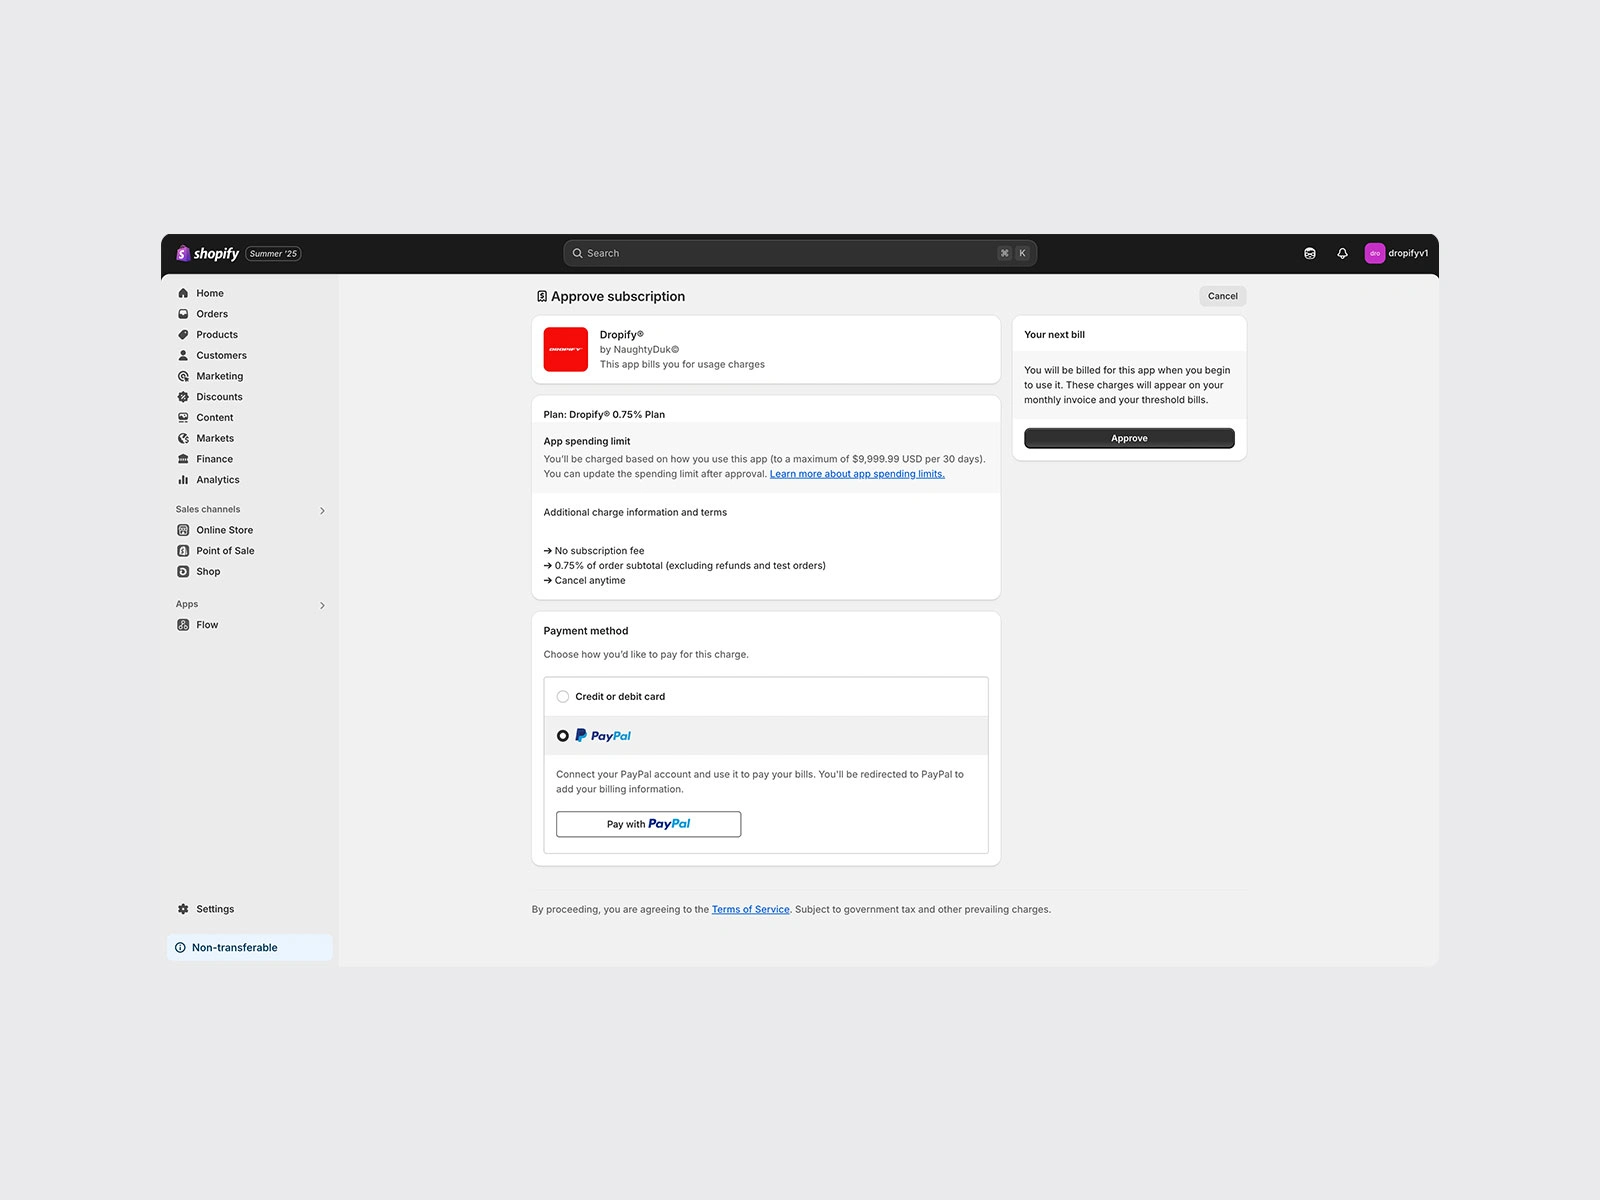
Task: Open the Markets section
Action: coord(215,438)
